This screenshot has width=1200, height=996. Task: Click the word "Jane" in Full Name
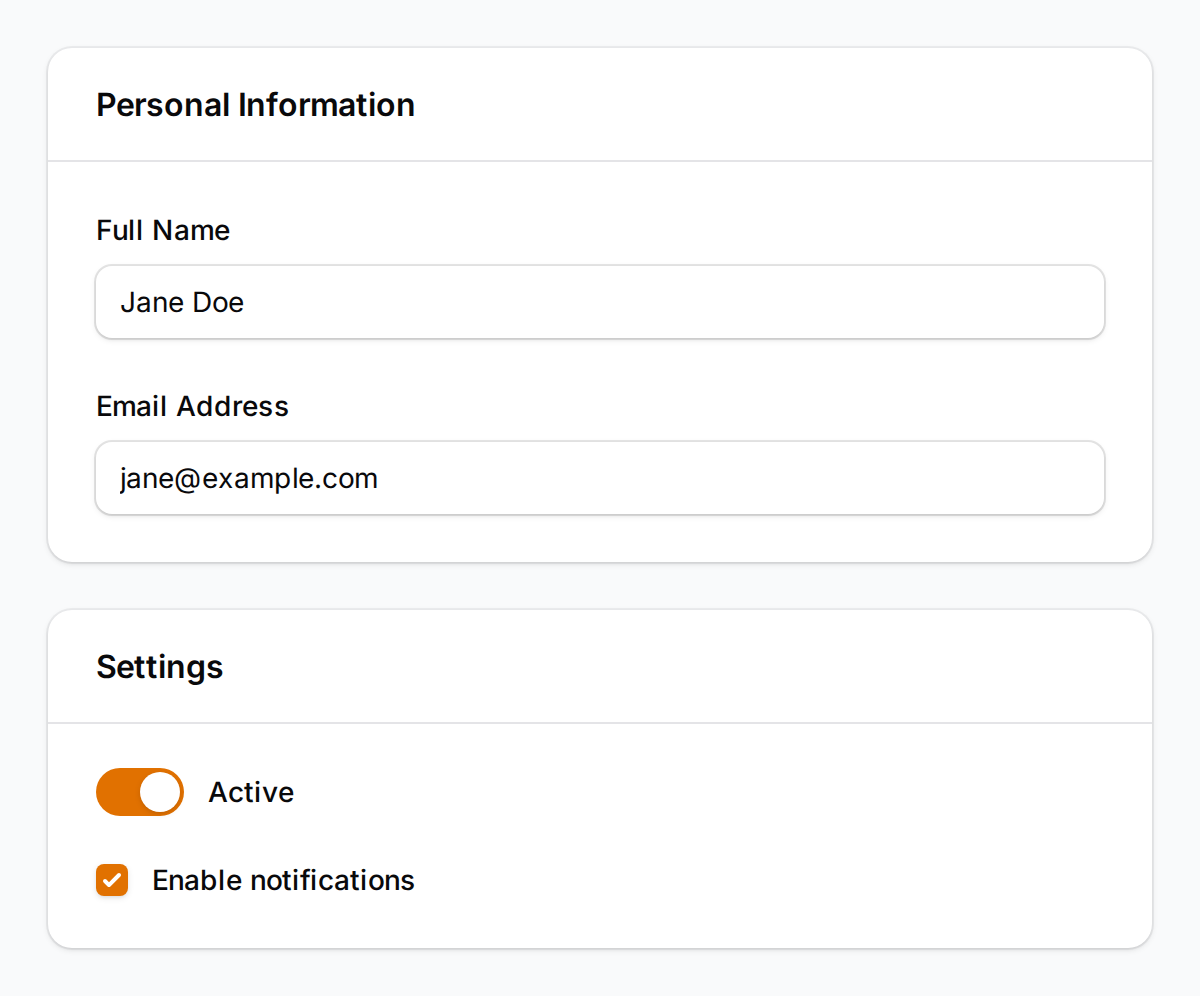pos(151,302)
